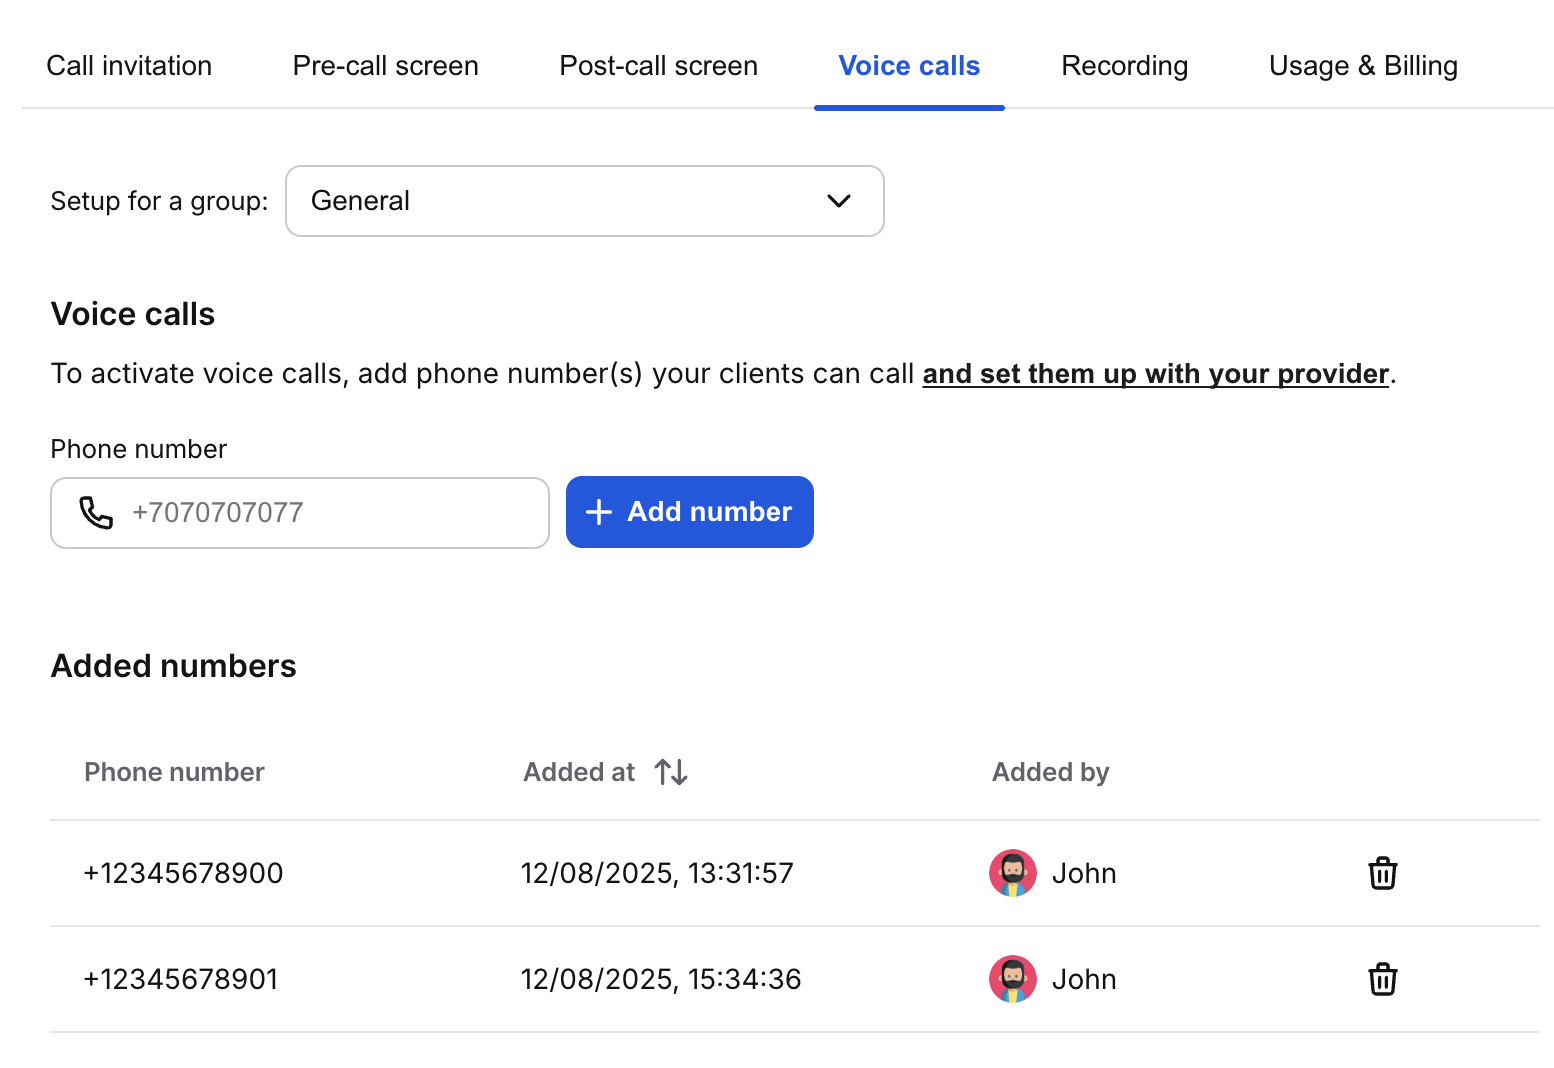Click the date 12/08/2025, 13:31:57

[x=657, y=873]
